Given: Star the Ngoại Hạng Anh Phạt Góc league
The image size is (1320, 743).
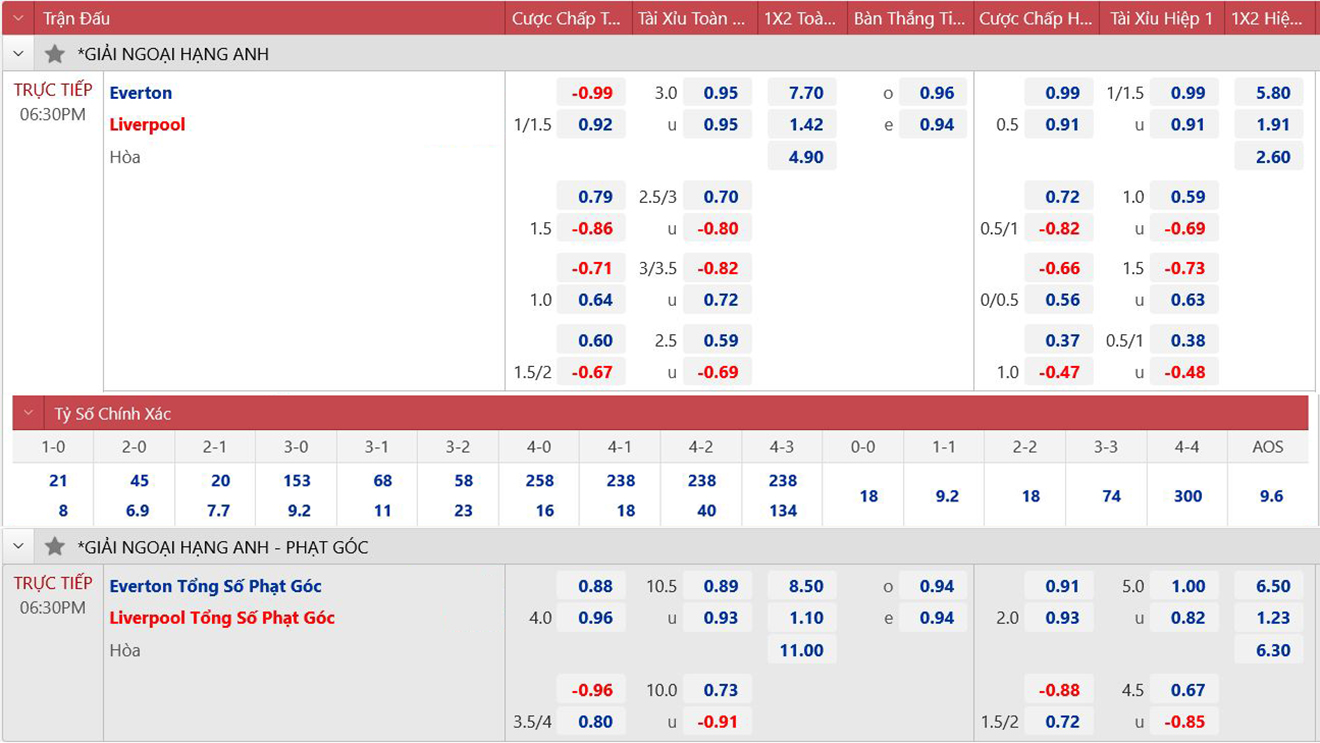Looking at the screenshot, I should click(55, 547).
